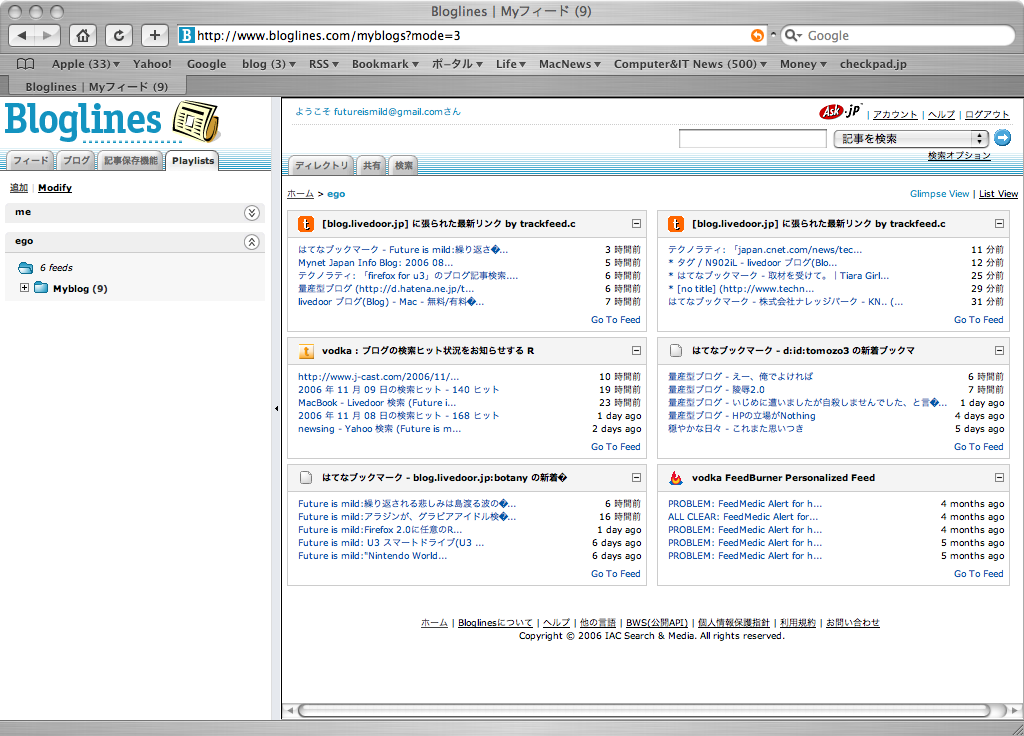Expand the 'me' playlist section

(x=251, y=213)
